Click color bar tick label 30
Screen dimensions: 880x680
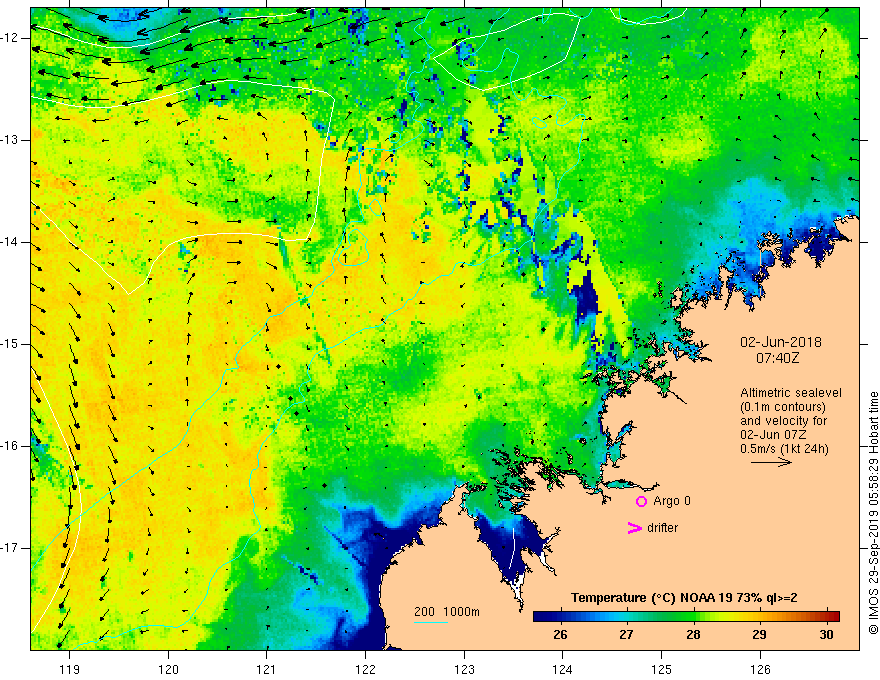pos(826,635)
